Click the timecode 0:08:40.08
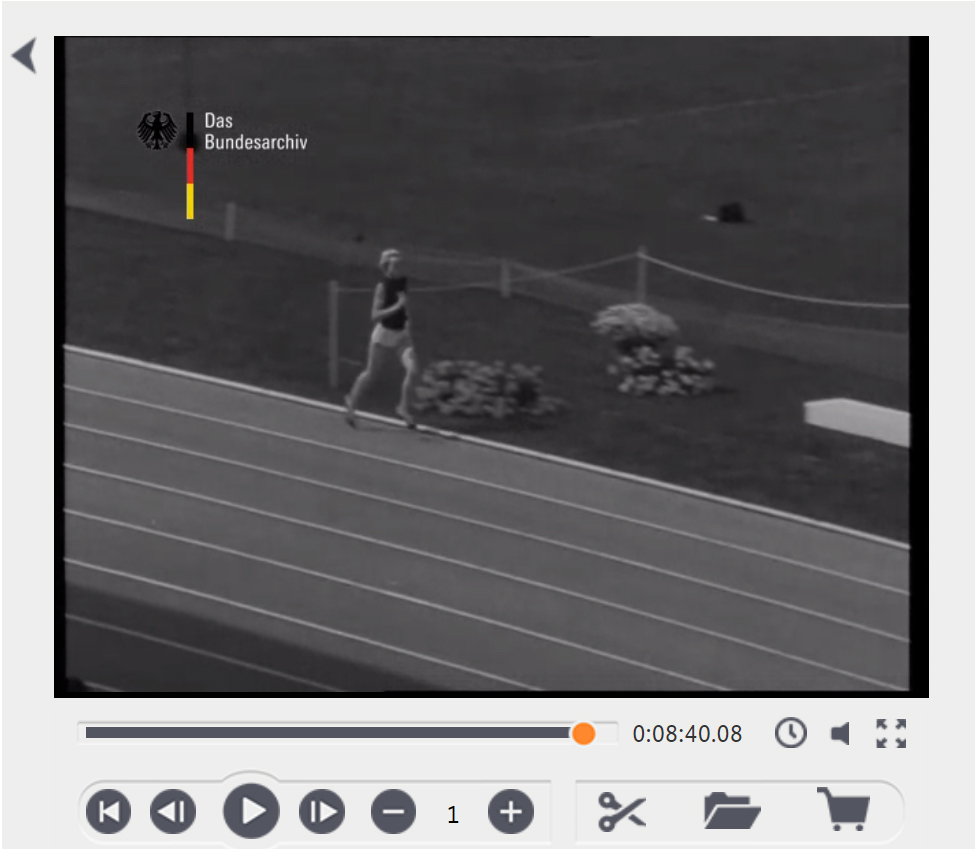The height and width of the screenshot is (849, 975). 687,734
